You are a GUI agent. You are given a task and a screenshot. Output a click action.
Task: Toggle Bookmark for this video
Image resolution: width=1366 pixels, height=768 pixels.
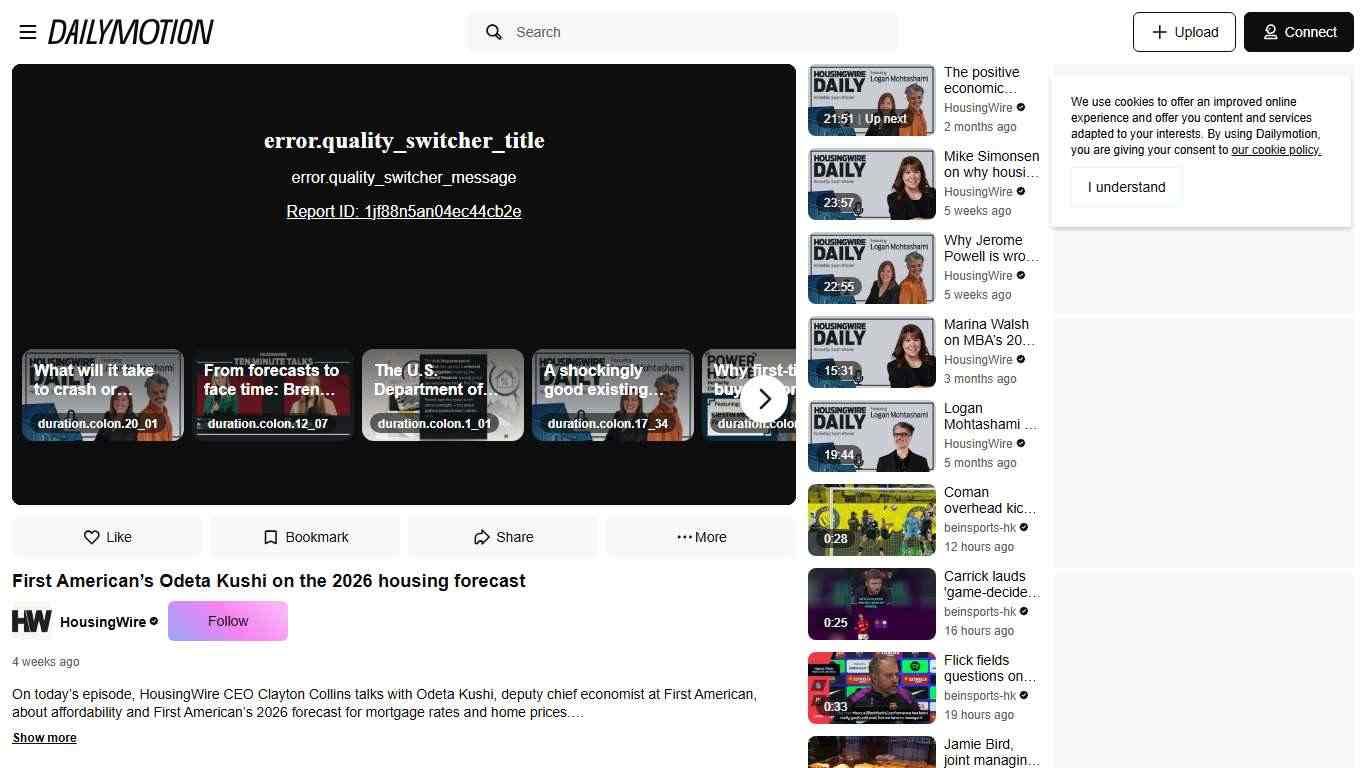pos(304,537)
